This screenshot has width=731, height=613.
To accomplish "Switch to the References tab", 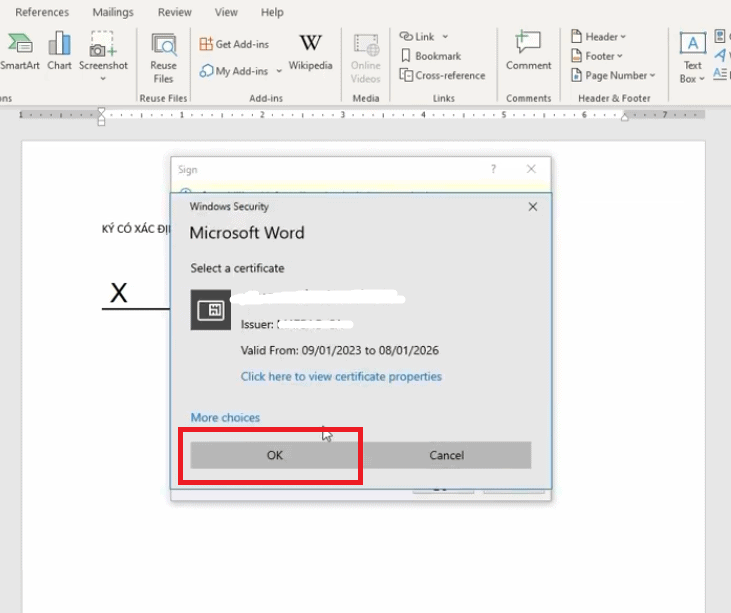I will tap(42, 12).
